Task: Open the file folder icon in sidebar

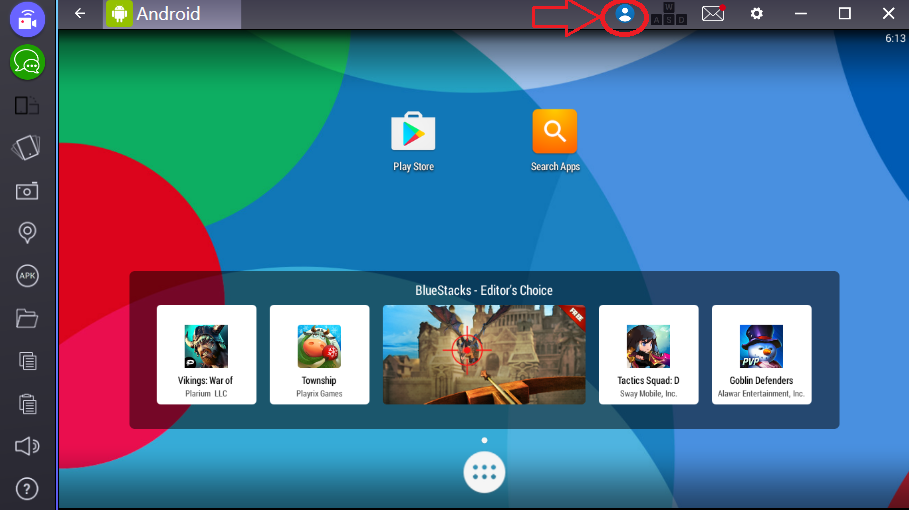Action: (27, 318)
